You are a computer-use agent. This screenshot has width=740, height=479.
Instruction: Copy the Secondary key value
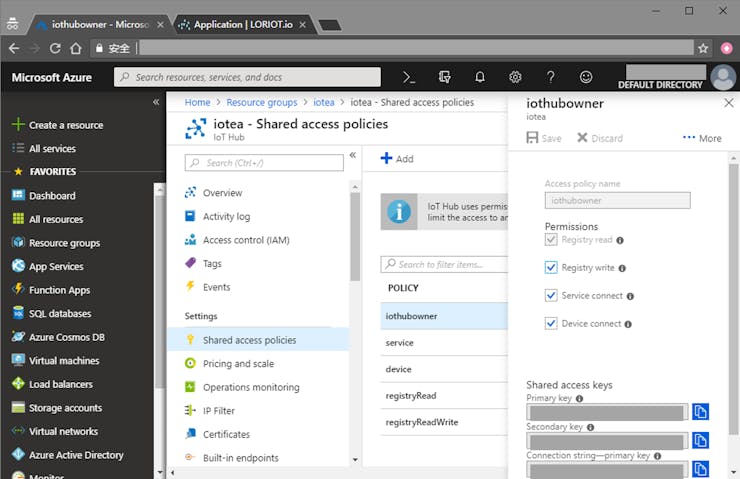pyautogui.click(x=701, y=440)
